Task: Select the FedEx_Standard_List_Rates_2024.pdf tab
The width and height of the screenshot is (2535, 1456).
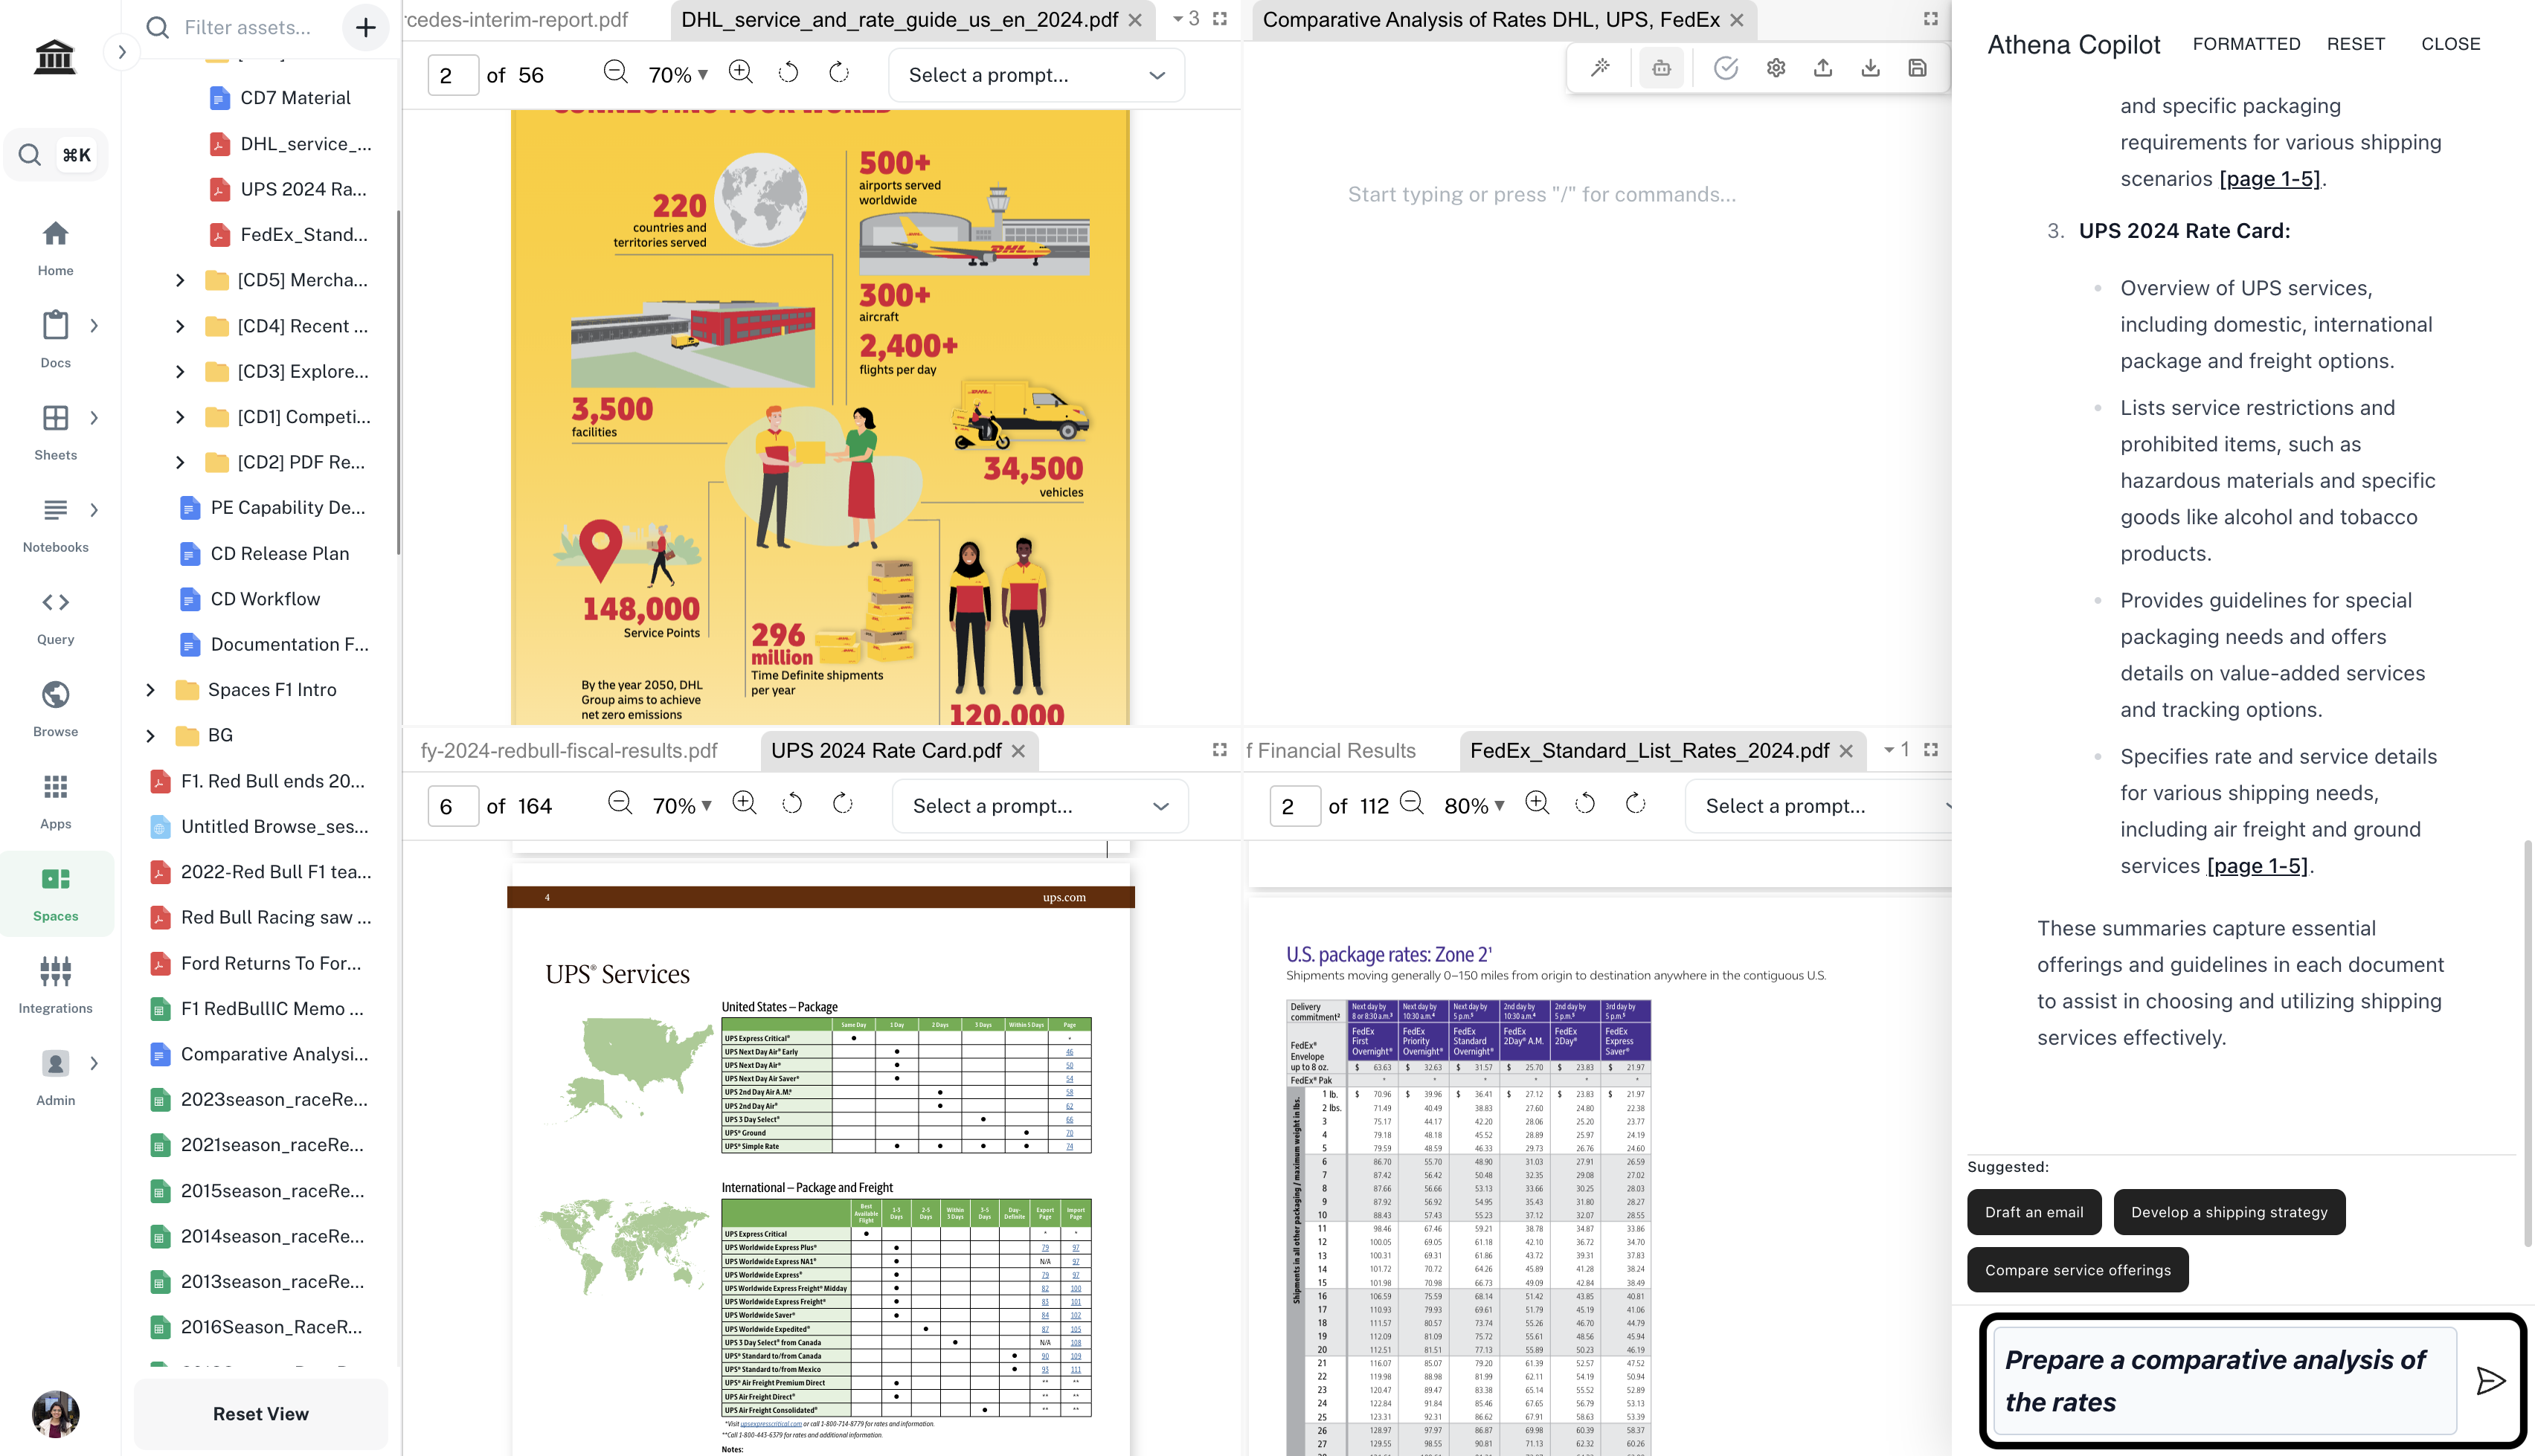Action: click(1649, 750)
